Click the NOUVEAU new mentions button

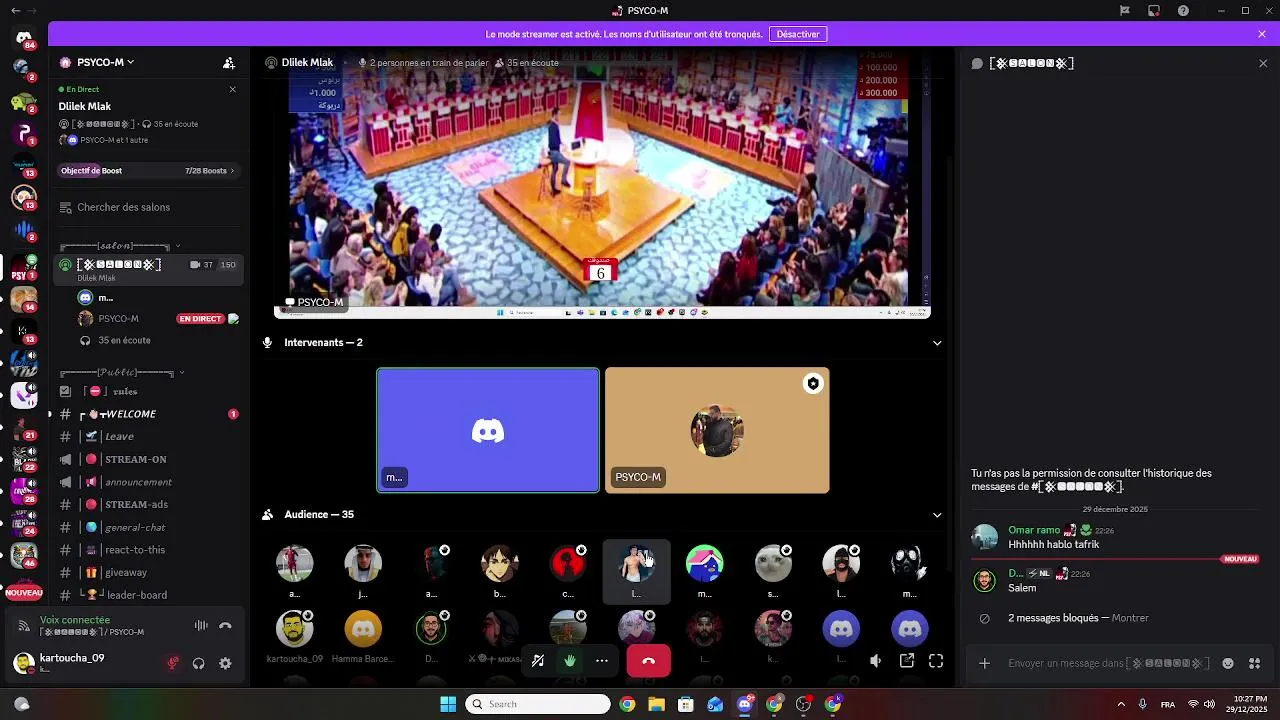pos(24,593)
